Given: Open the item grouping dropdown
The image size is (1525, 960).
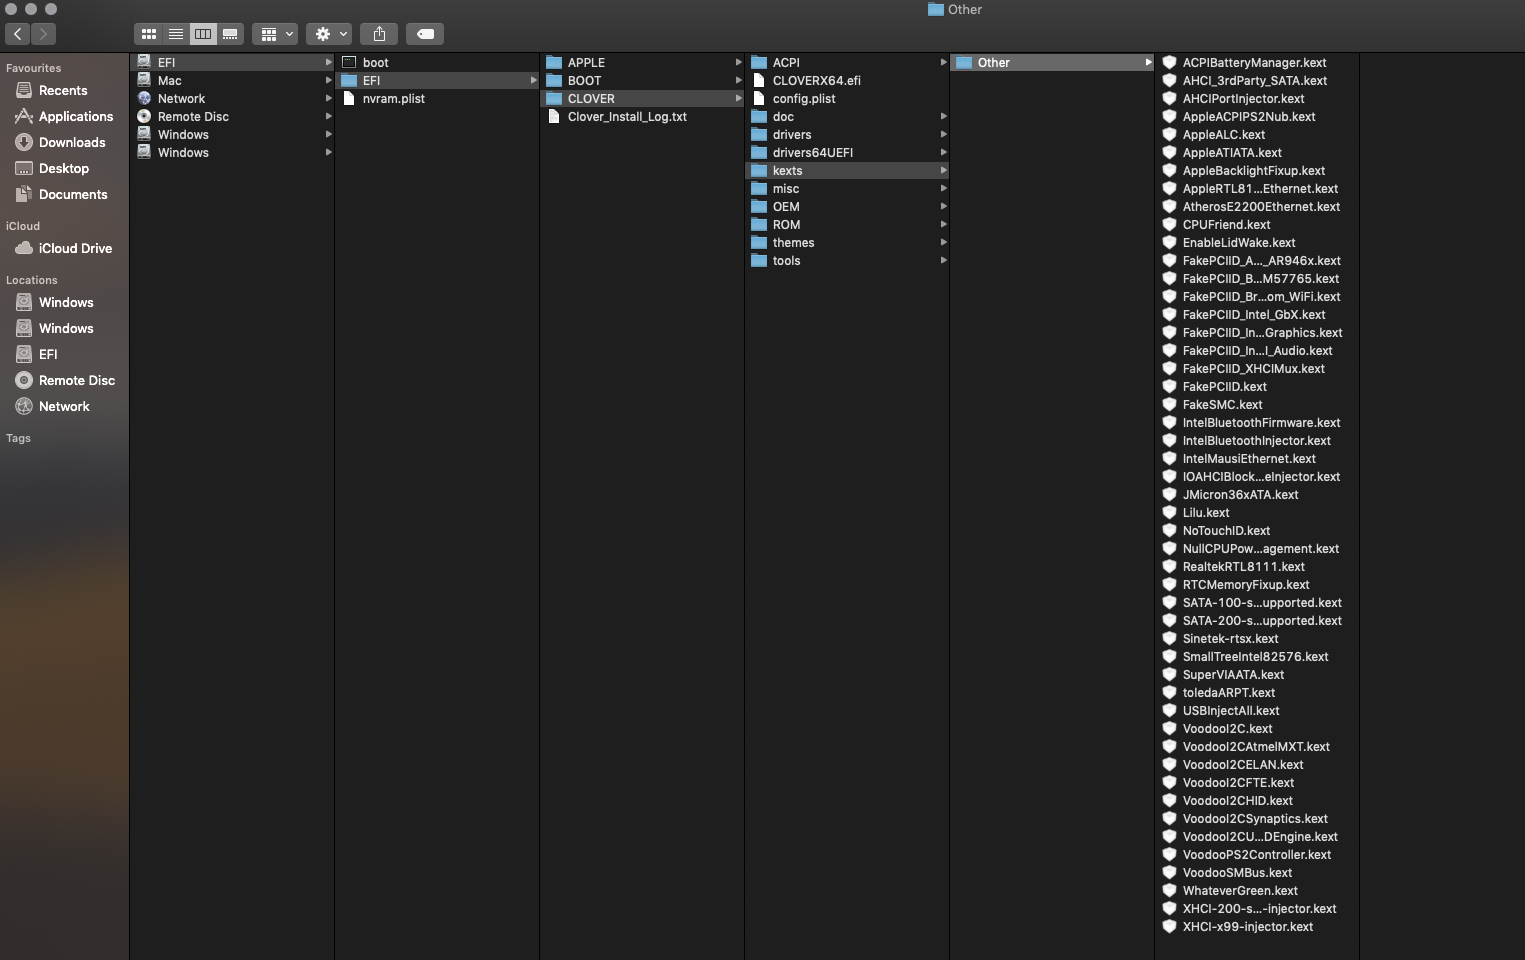Looking at the screenshot, I should 273,33.
